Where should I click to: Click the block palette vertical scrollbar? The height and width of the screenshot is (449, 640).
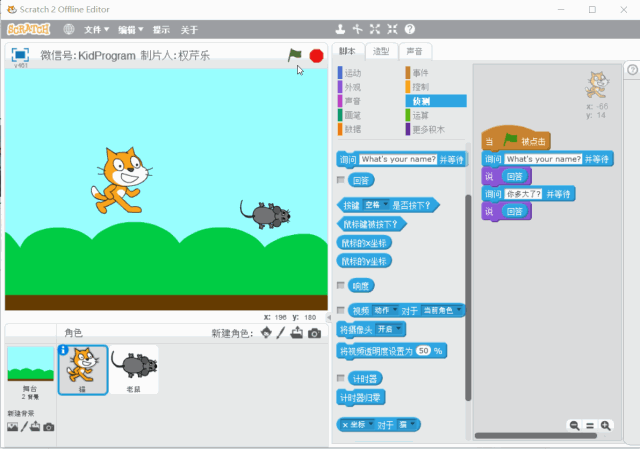coord(468,298)
